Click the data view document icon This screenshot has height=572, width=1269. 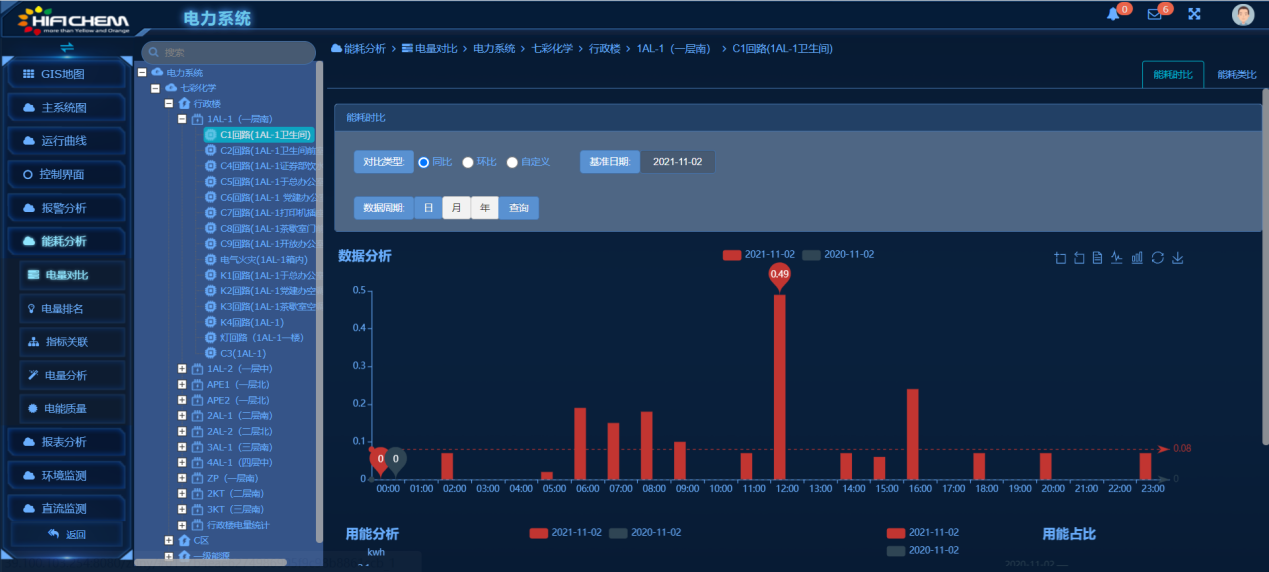(x=1097, y=258)
